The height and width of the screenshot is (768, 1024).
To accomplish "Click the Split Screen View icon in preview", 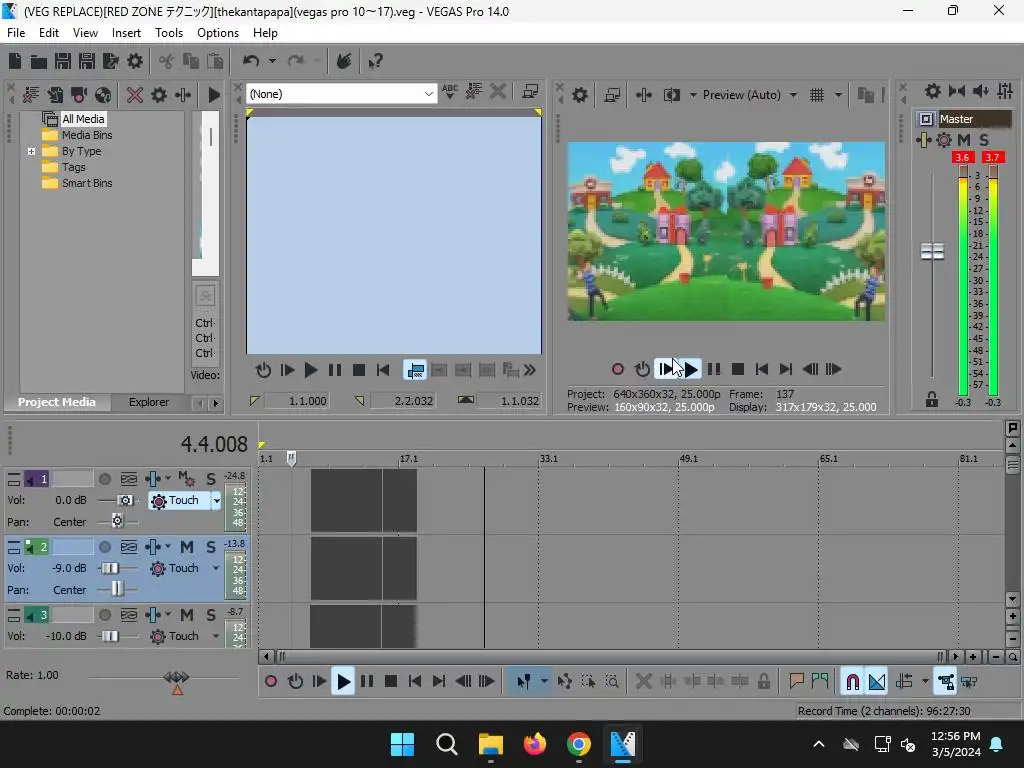I will click(x=672, y=95).
